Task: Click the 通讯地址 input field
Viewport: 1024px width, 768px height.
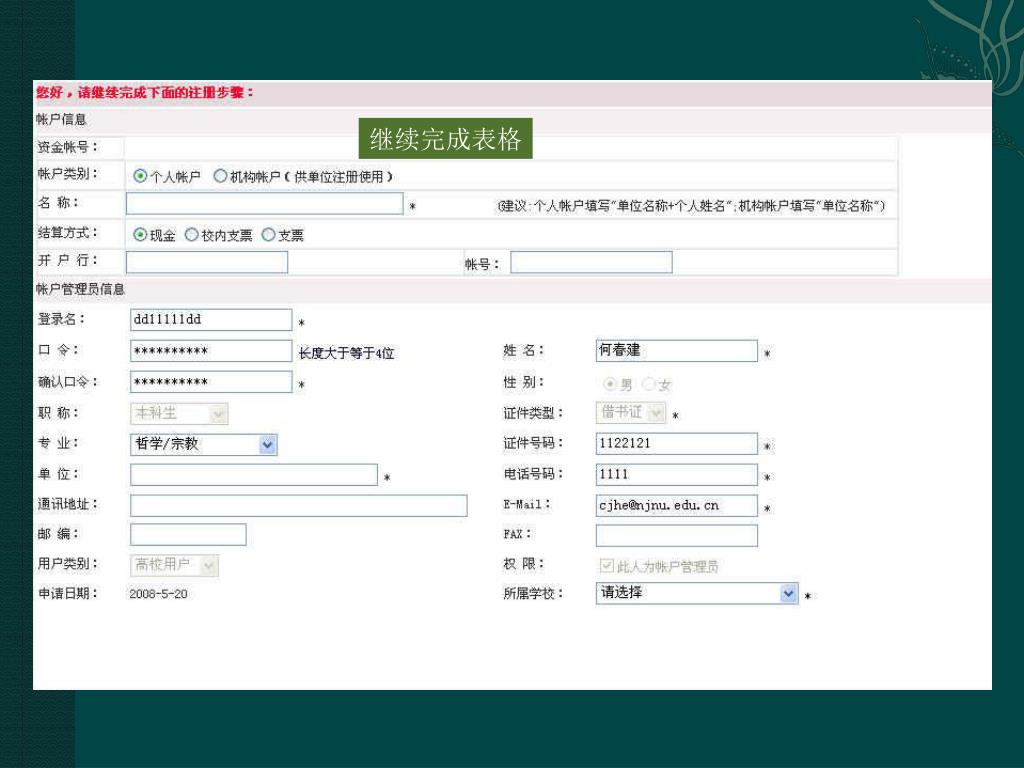Action: coord(299,505)
